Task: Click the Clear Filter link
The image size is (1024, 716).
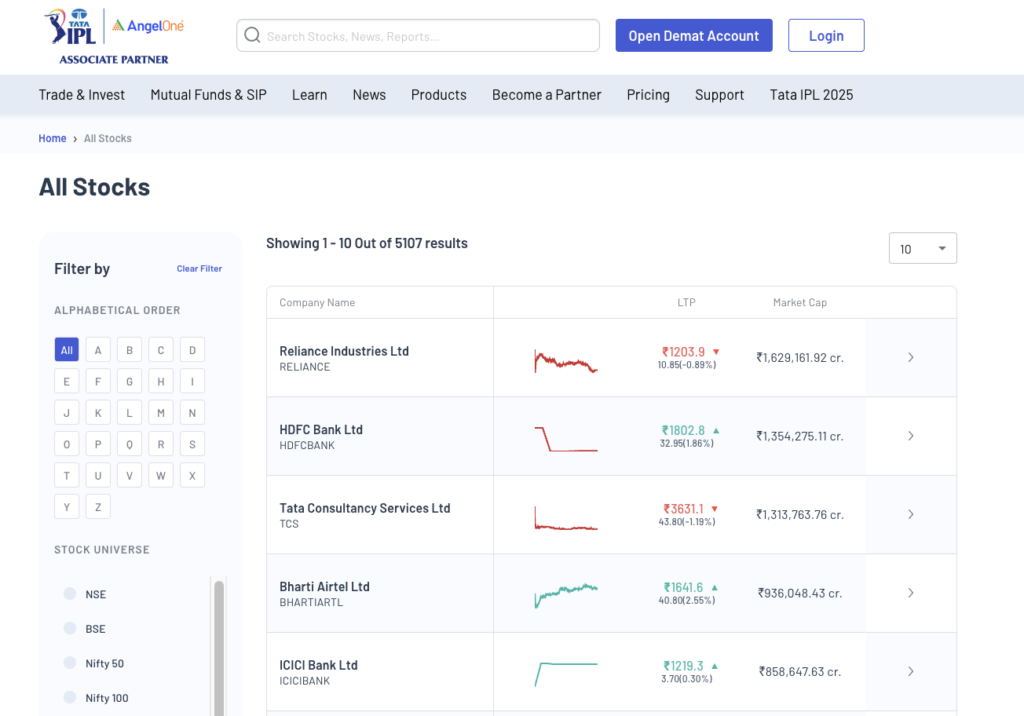Action: pos(199,268)
